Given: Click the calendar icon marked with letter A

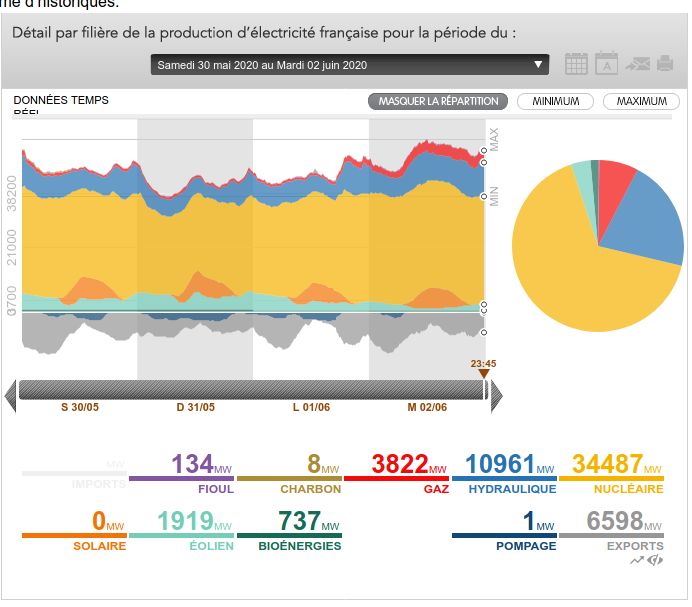Looking at the screenshot, I should (606, 64).
